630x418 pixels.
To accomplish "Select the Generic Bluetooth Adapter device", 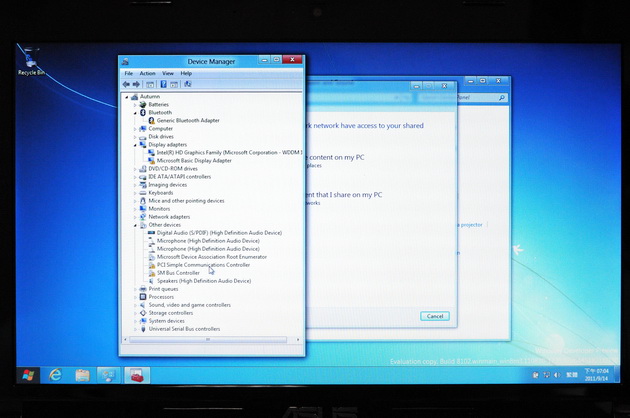I will pyautogui.click(x=187, y=121).
